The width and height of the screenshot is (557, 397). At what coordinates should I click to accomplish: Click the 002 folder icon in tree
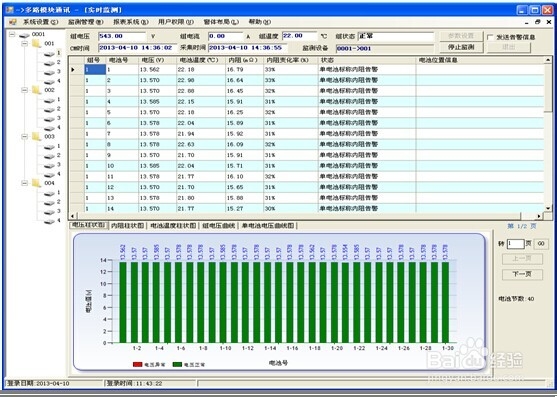click(37, 90)
